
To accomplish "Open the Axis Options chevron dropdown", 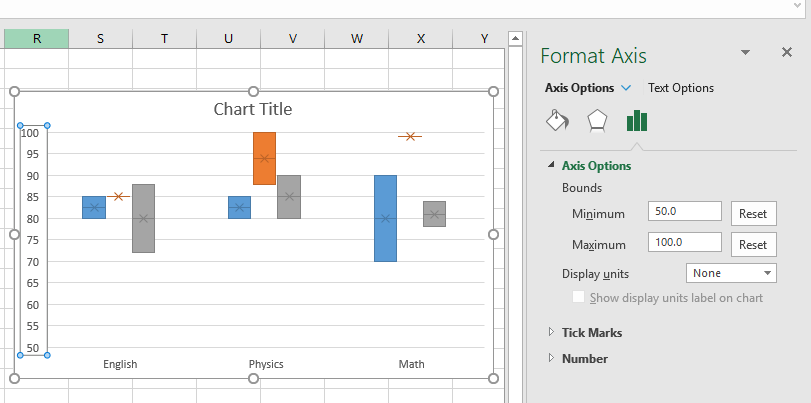I will point(626,88).
